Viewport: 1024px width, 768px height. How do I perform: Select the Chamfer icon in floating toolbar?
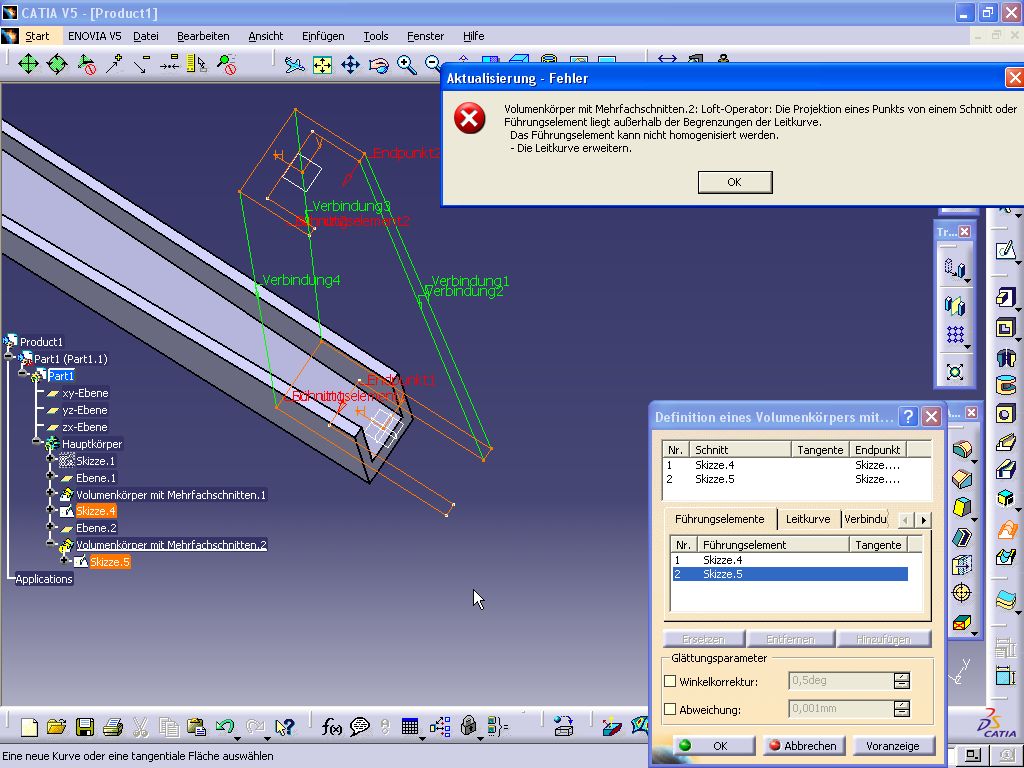point(962,479)
